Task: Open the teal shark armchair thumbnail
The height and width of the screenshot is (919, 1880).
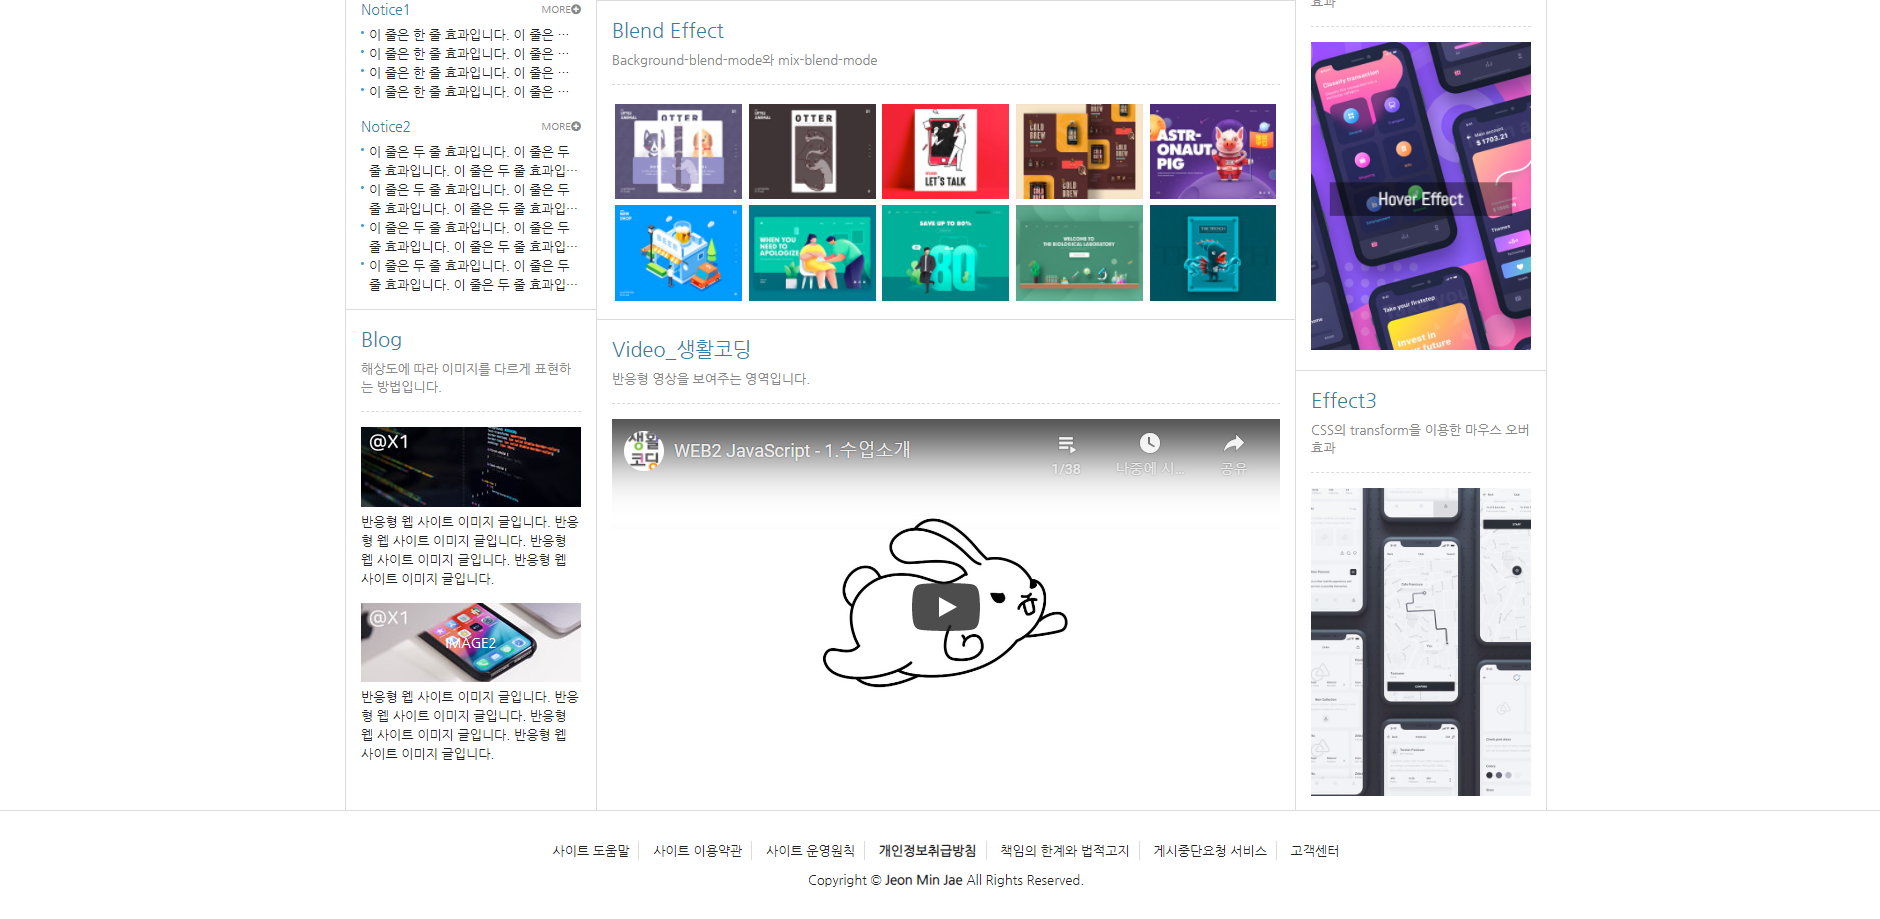Action: 1213,253
